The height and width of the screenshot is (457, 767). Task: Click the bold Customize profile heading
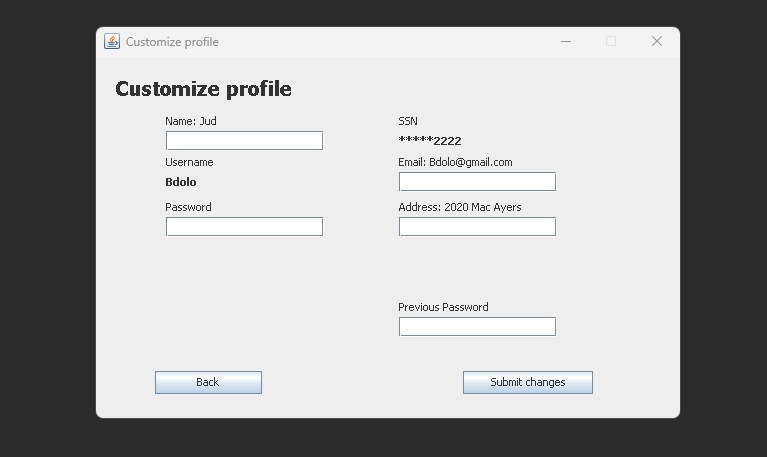click(x=203, y=89)
